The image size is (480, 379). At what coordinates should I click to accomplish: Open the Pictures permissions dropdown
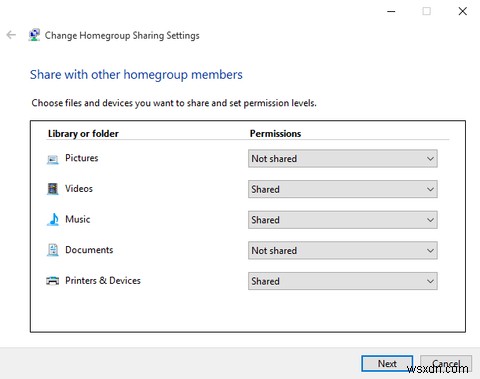(343, 159)
